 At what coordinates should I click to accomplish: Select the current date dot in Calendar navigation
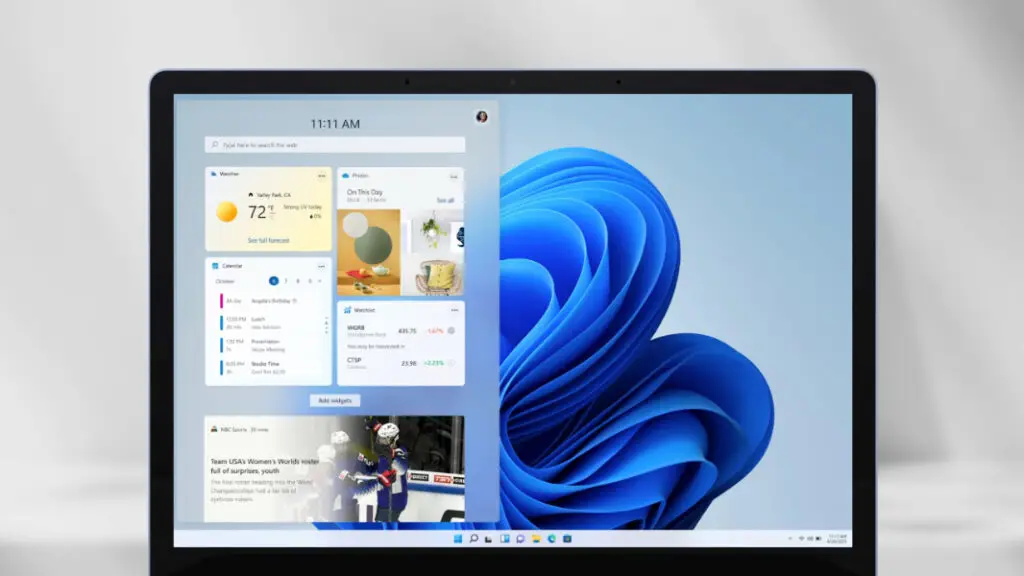click(x=274, y=281)
